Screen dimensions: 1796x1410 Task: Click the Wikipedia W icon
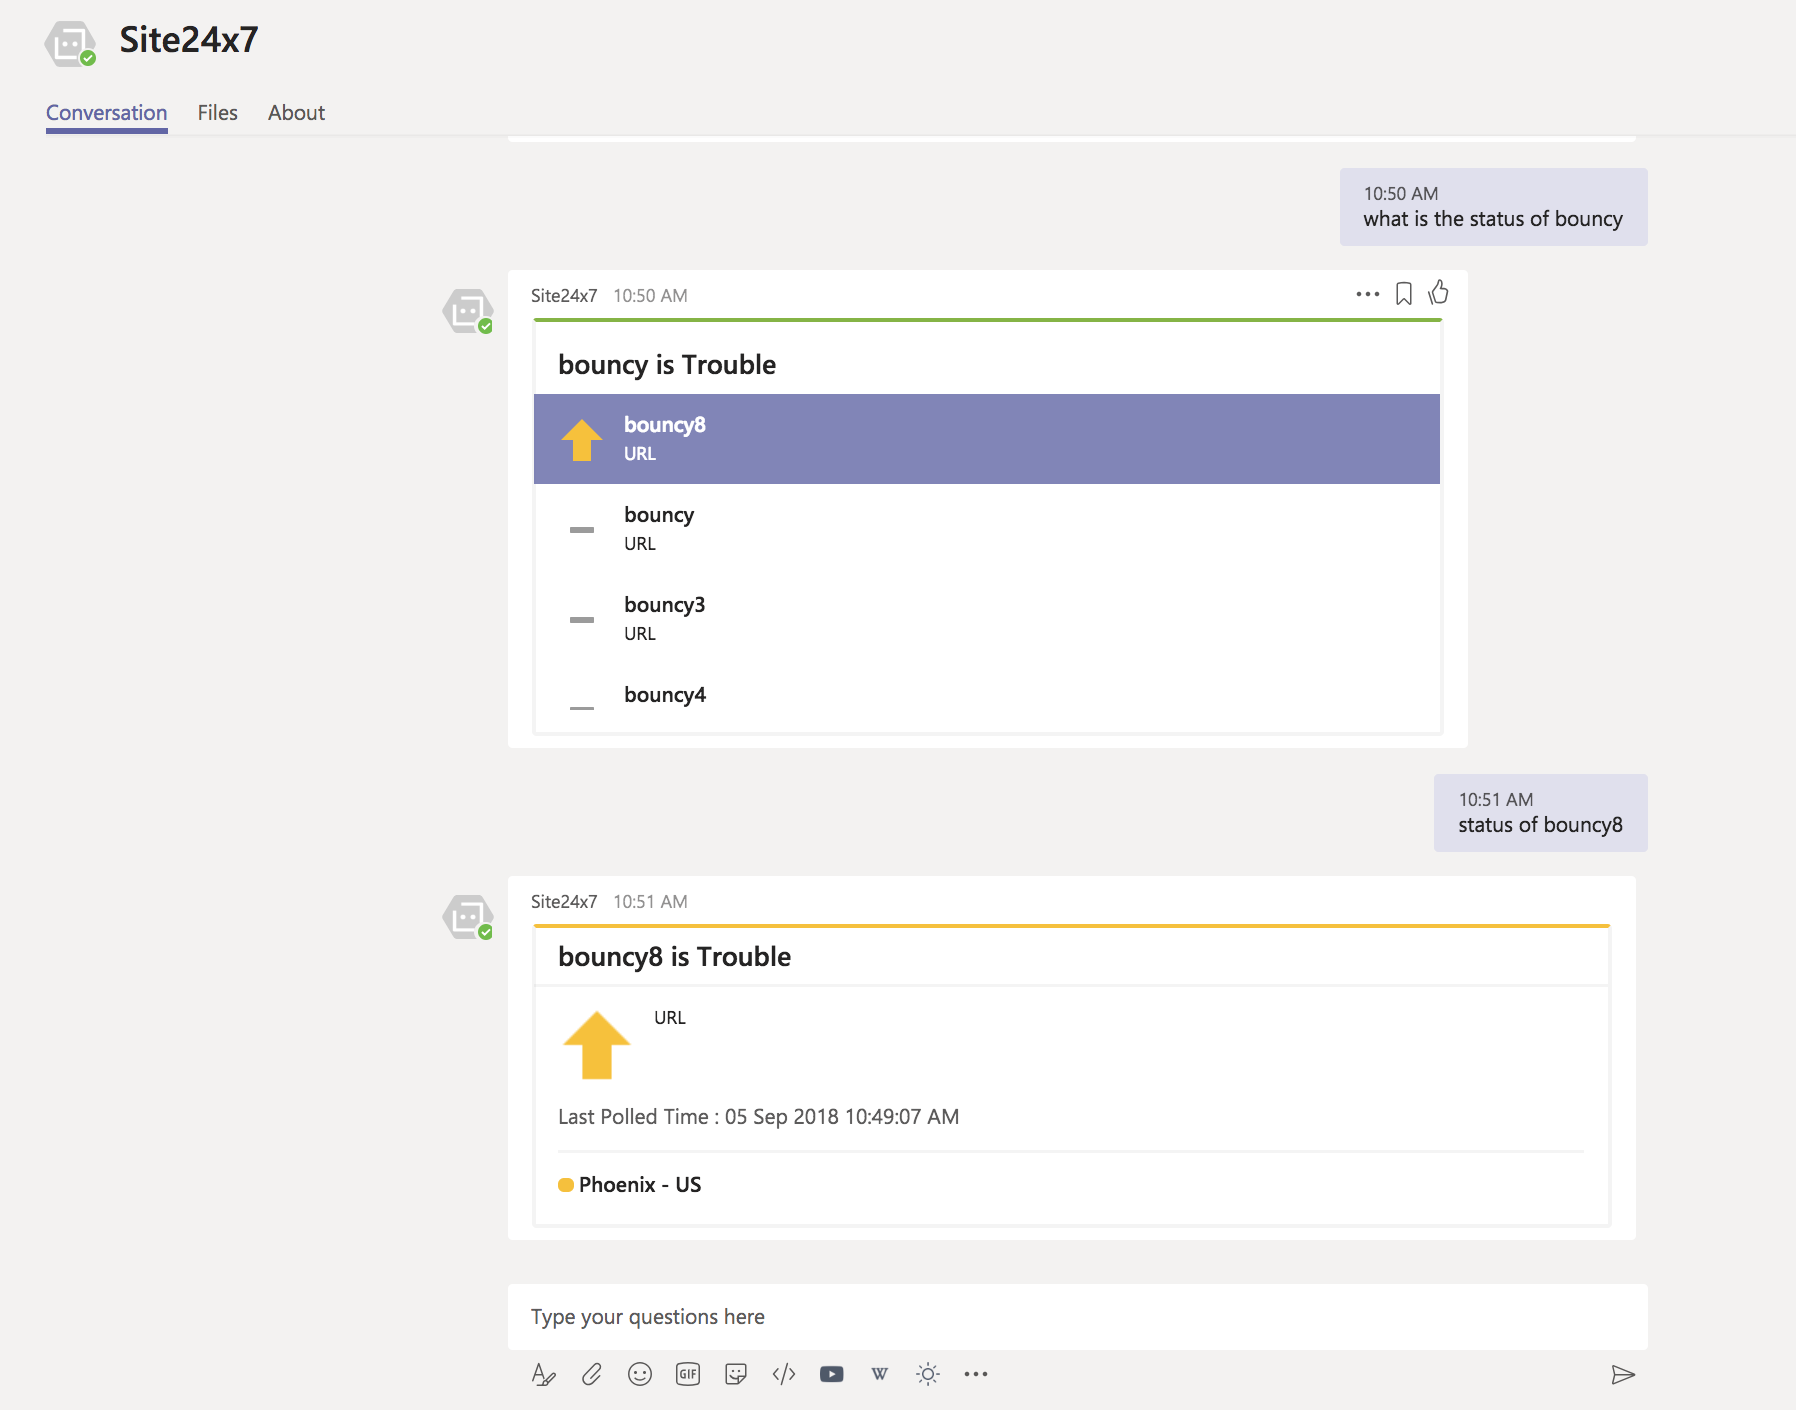click(880, 1375)
